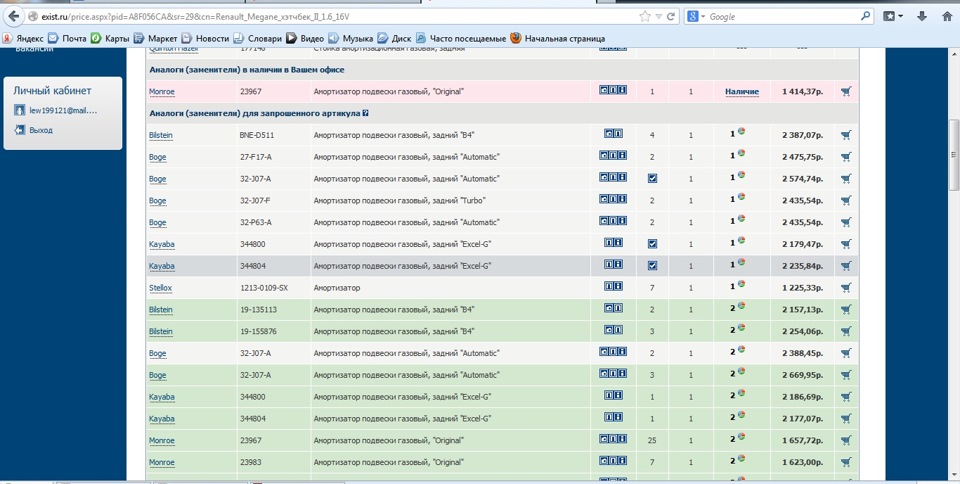The image size is (960, 484).
Task: Toggle the checkbox in Boge 2 574,74р. row
Action: click(652, 179)
